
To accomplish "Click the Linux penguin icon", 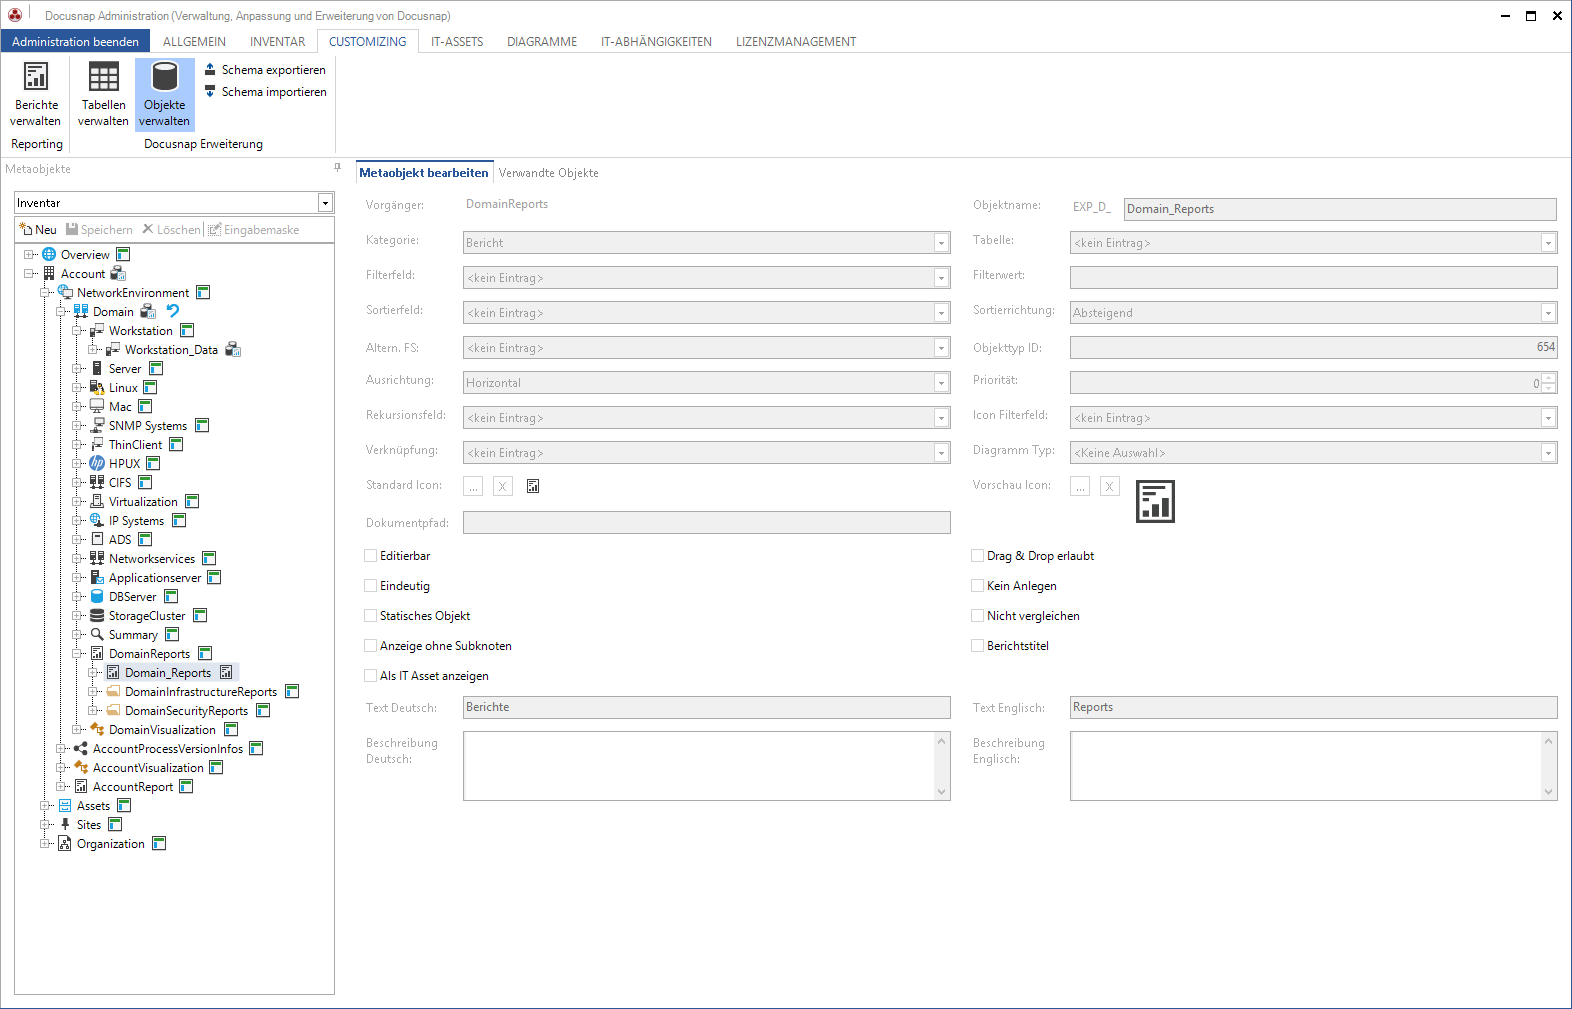I will 97,387.
